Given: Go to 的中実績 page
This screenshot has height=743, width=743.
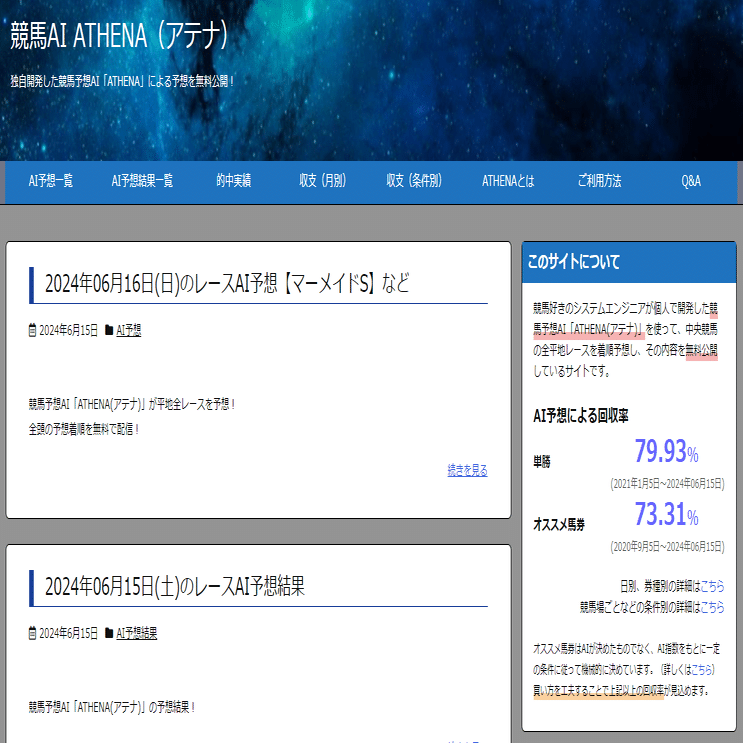Looking at the screenshot, I should [x=234, y=181].
